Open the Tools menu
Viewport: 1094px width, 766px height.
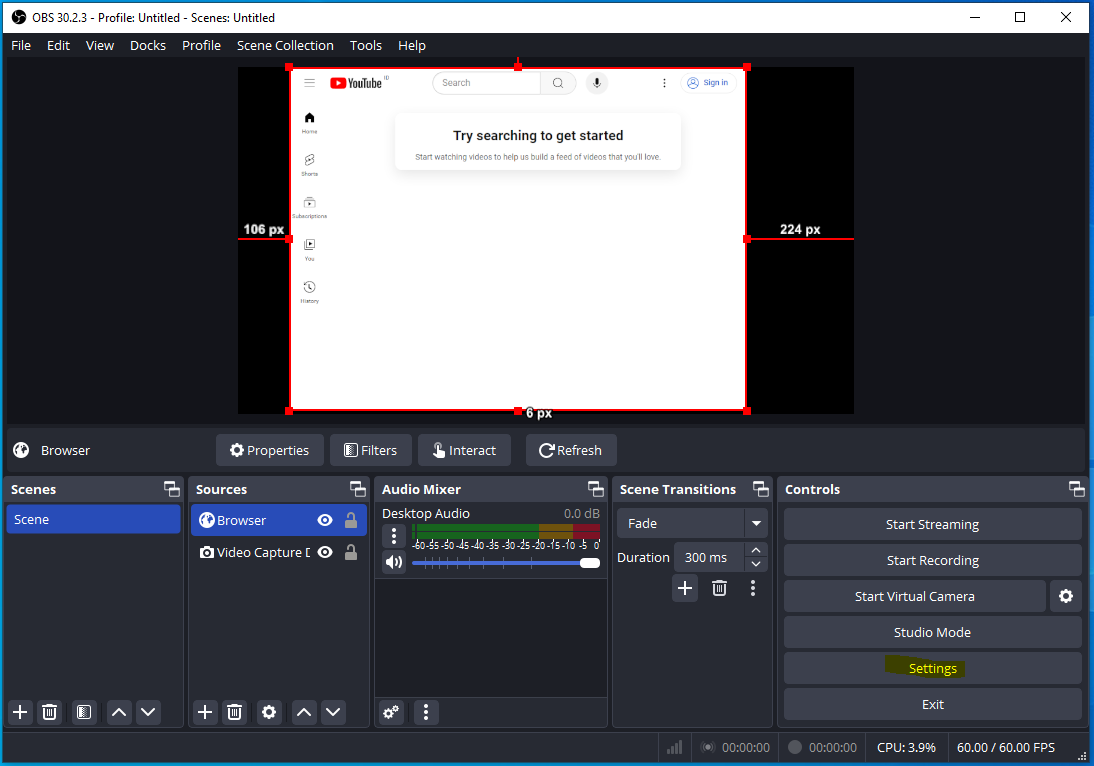coord(366,45)
